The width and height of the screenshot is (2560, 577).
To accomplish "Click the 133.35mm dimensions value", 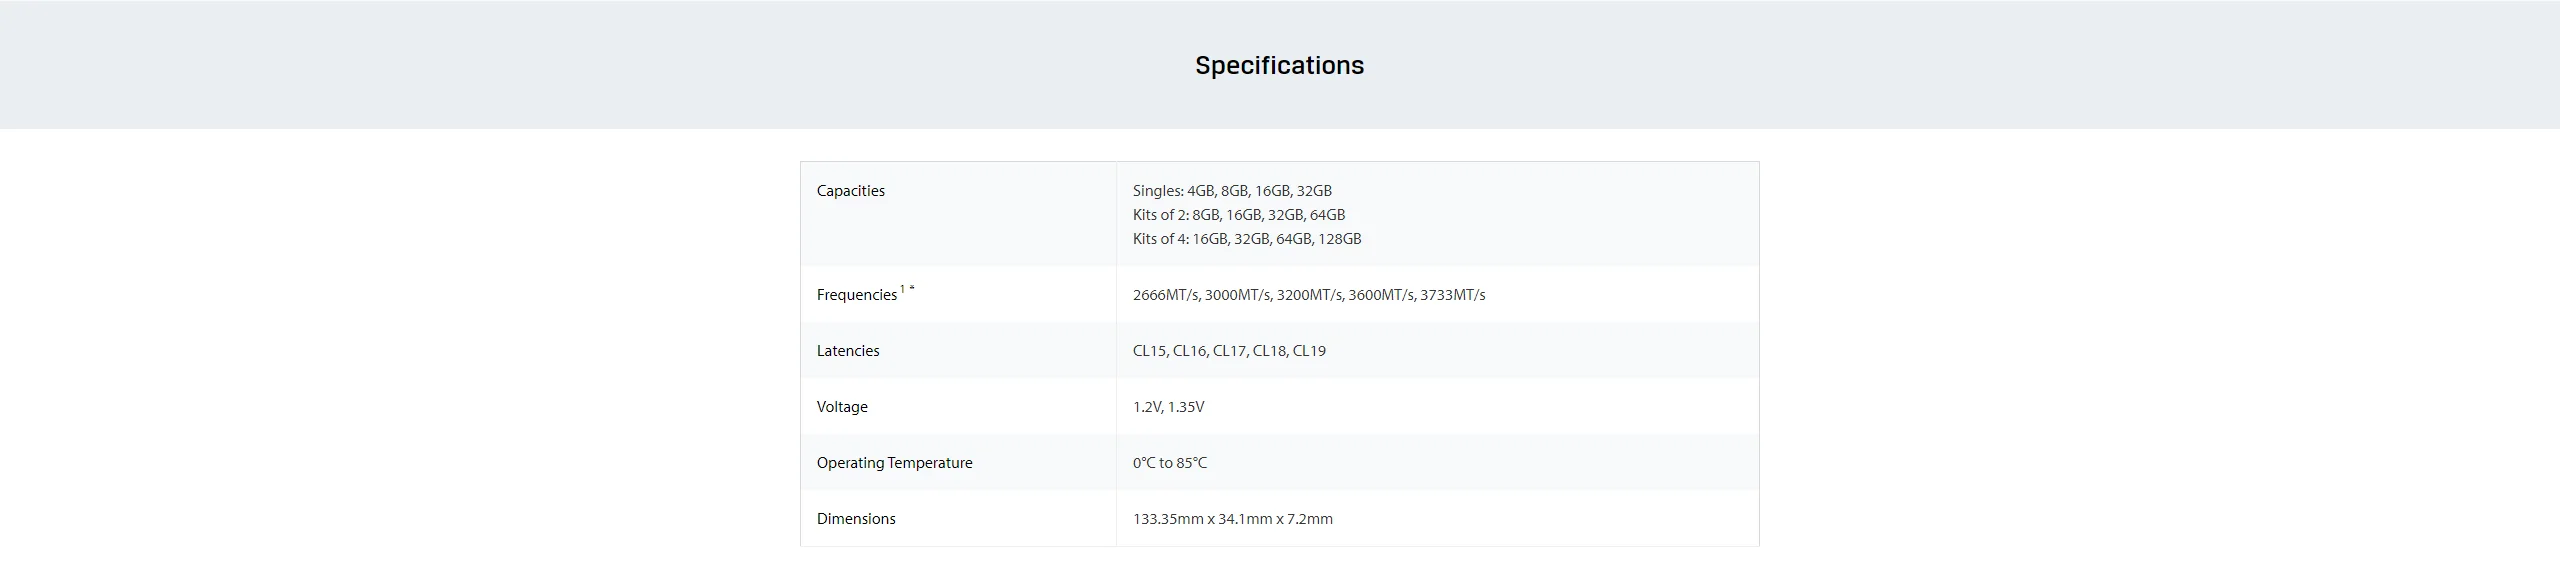I will 1232,519.
